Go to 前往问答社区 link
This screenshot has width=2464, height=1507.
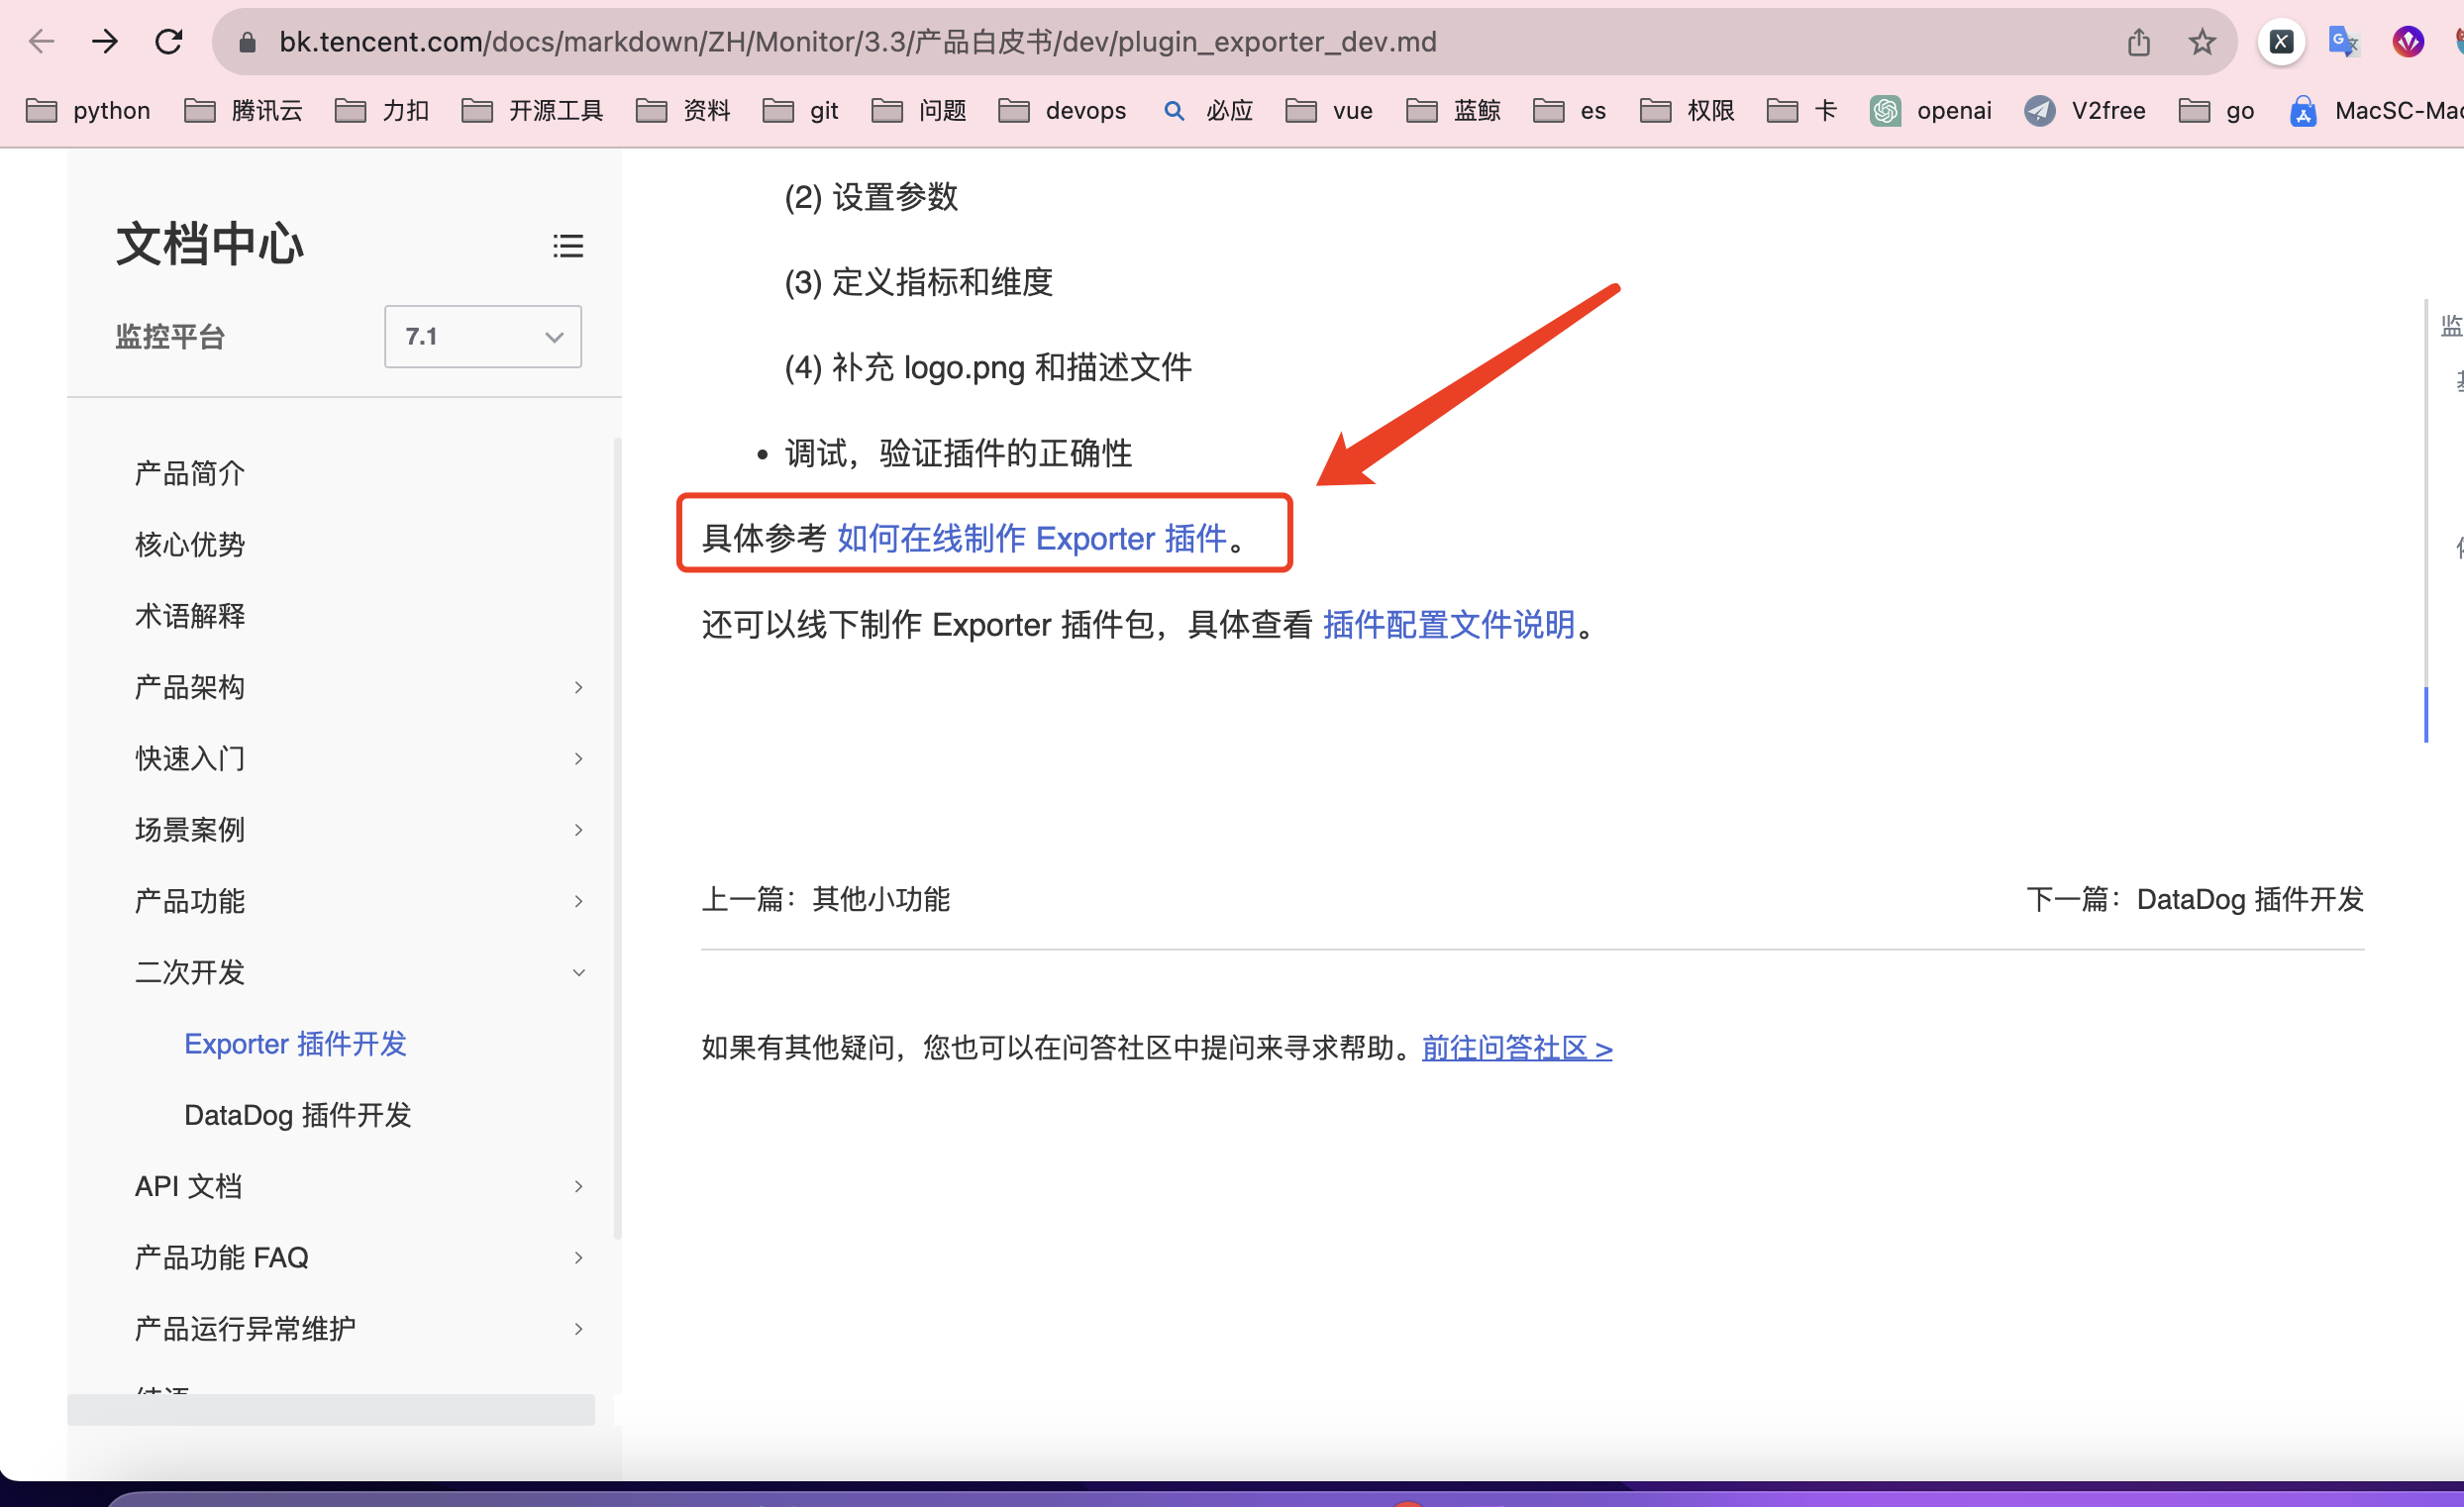click(x=1516, y=1048)
